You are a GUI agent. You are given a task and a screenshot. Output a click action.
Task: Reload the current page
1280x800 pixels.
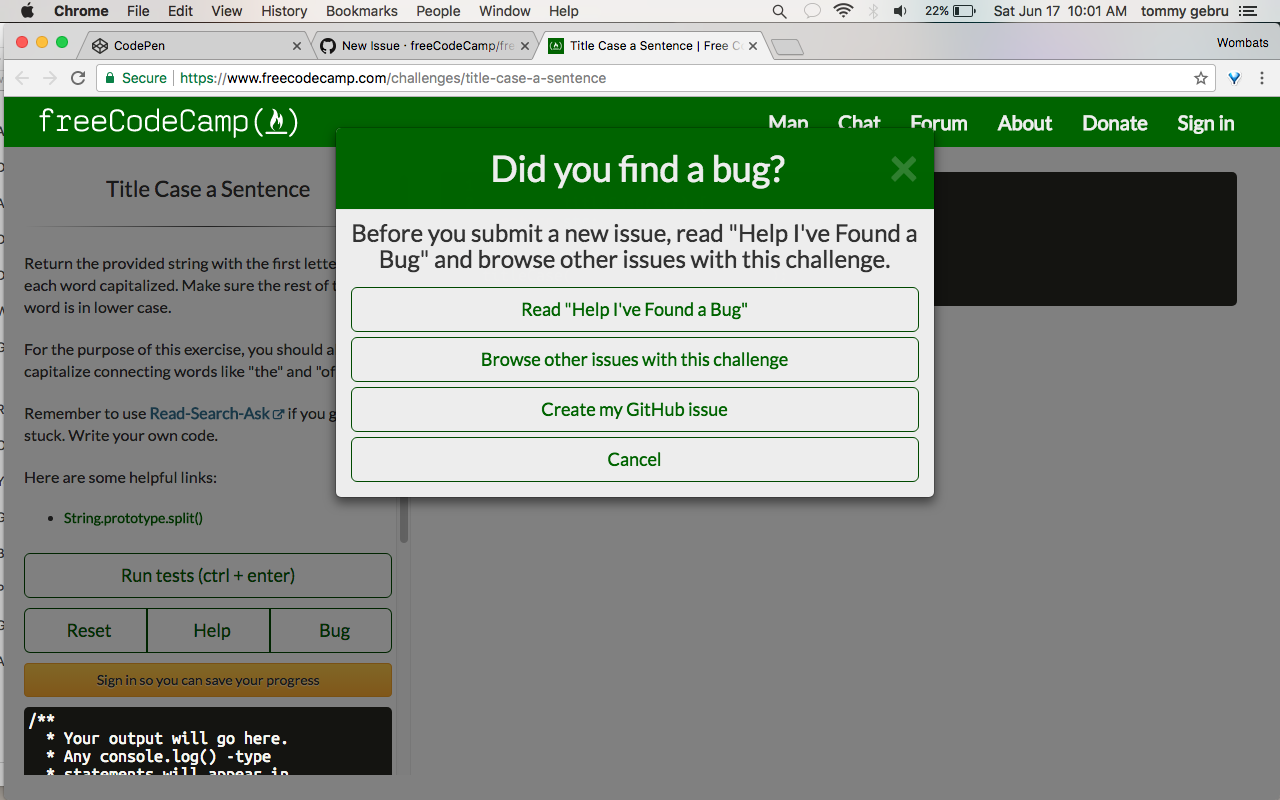78,77
